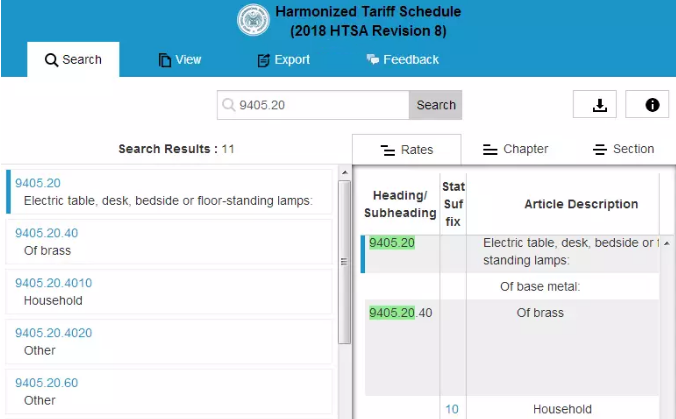Click the download icon button
This screenshot has height=419, width=676.
tap(599, 105)
